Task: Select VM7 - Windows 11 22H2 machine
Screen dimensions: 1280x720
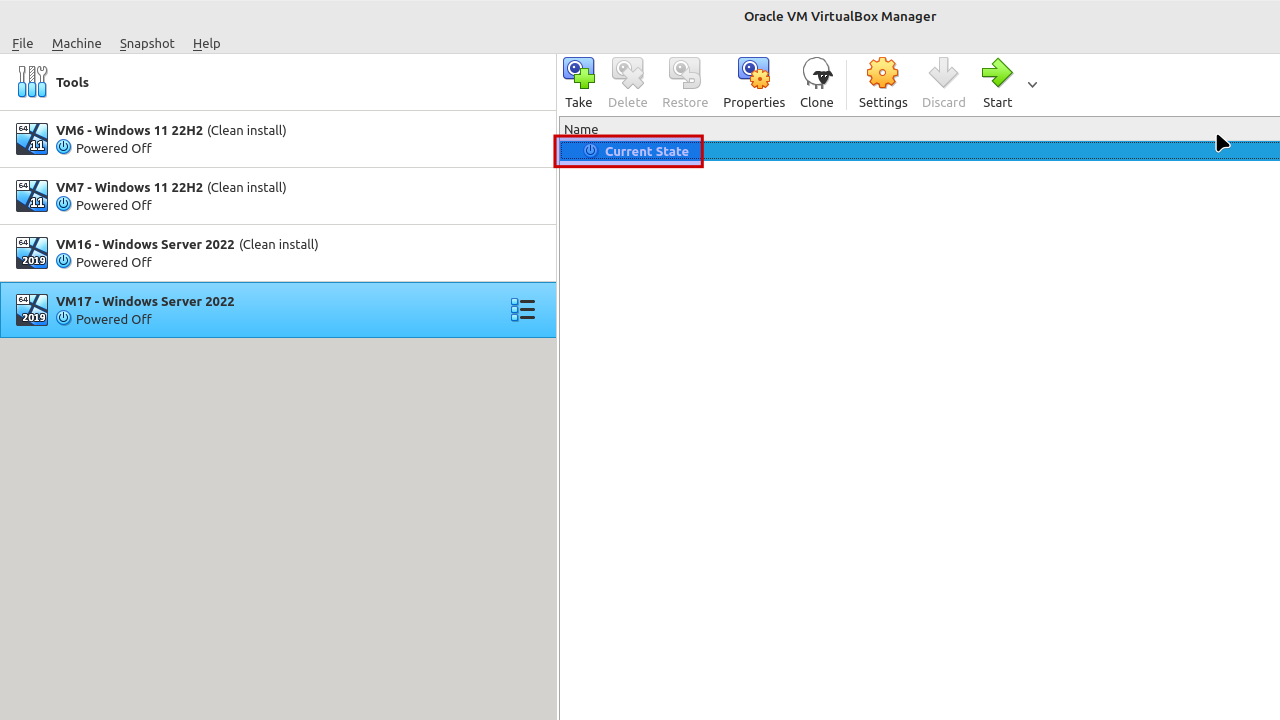Action: (x=278, y=196)
